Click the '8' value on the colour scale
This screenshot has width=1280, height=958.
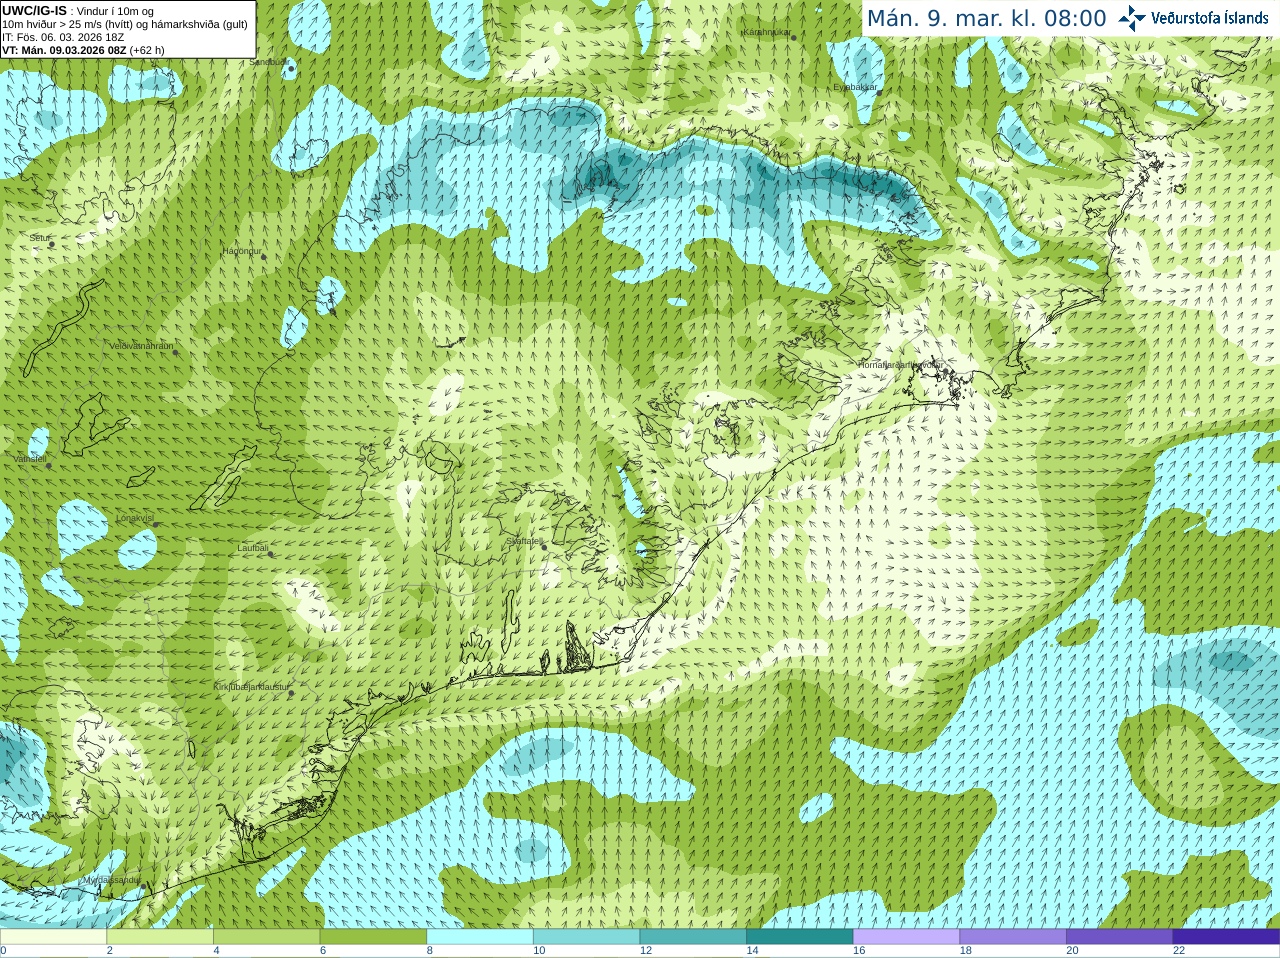click(430, 951)
